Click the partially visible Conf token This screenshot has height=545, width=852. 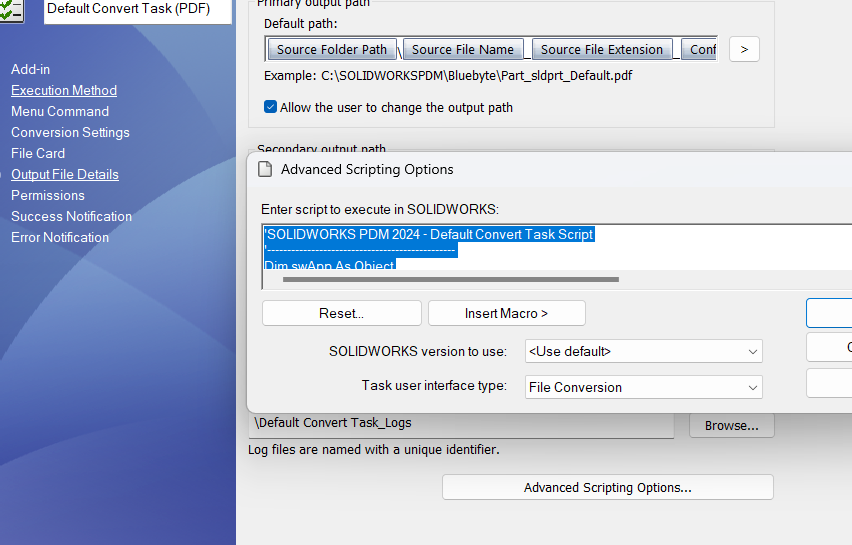[700, 49]
